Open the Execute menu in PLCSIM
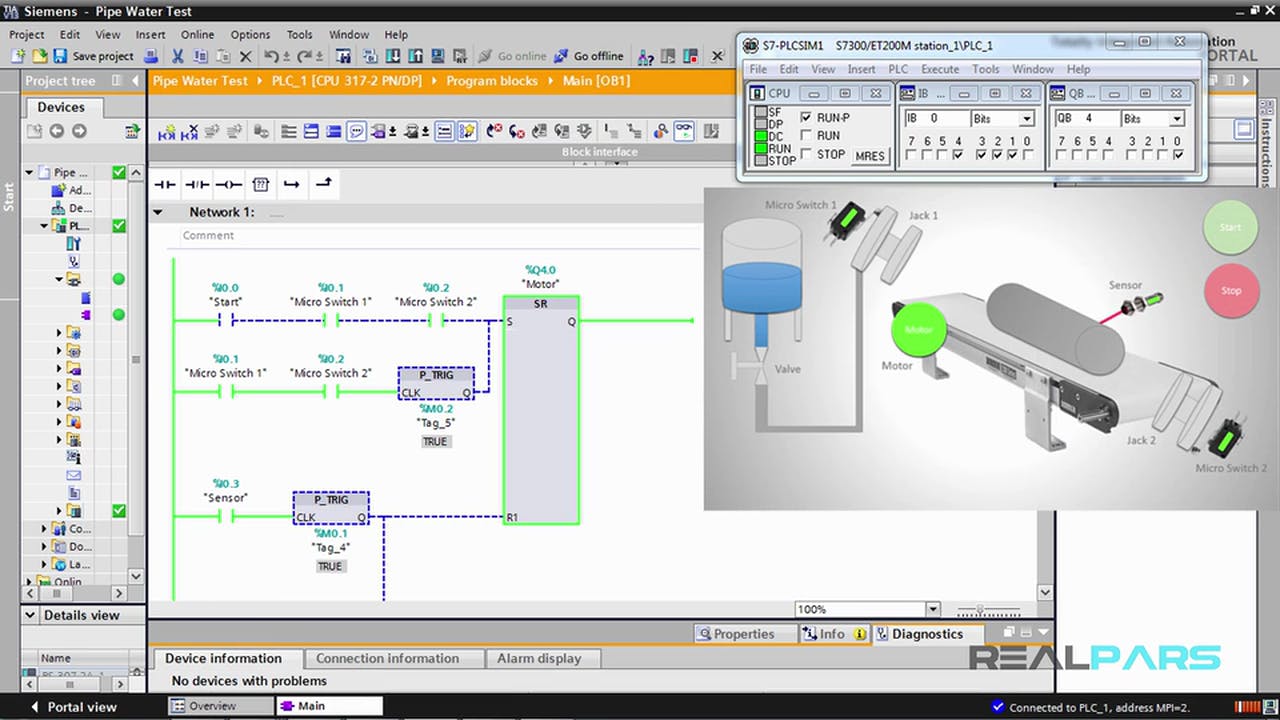 [x=940, y=69]
